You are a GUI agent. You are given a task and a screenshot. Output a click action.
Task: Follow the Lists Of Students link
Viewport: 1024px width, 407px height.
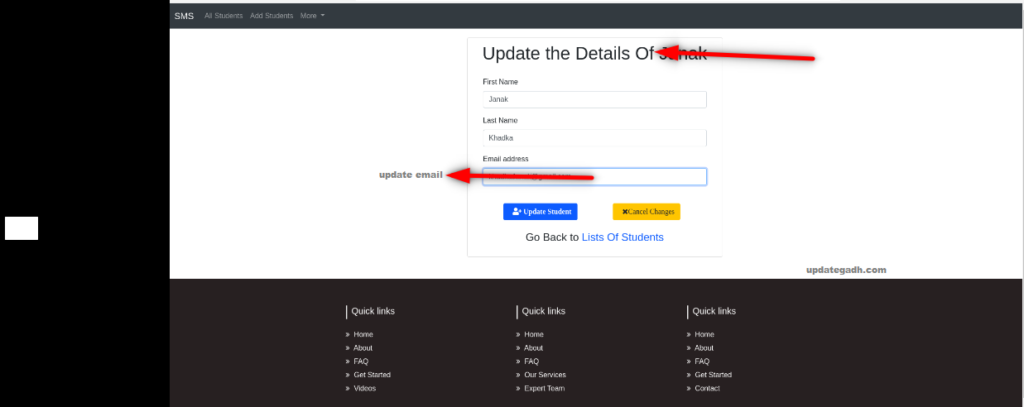coord(622,238)
